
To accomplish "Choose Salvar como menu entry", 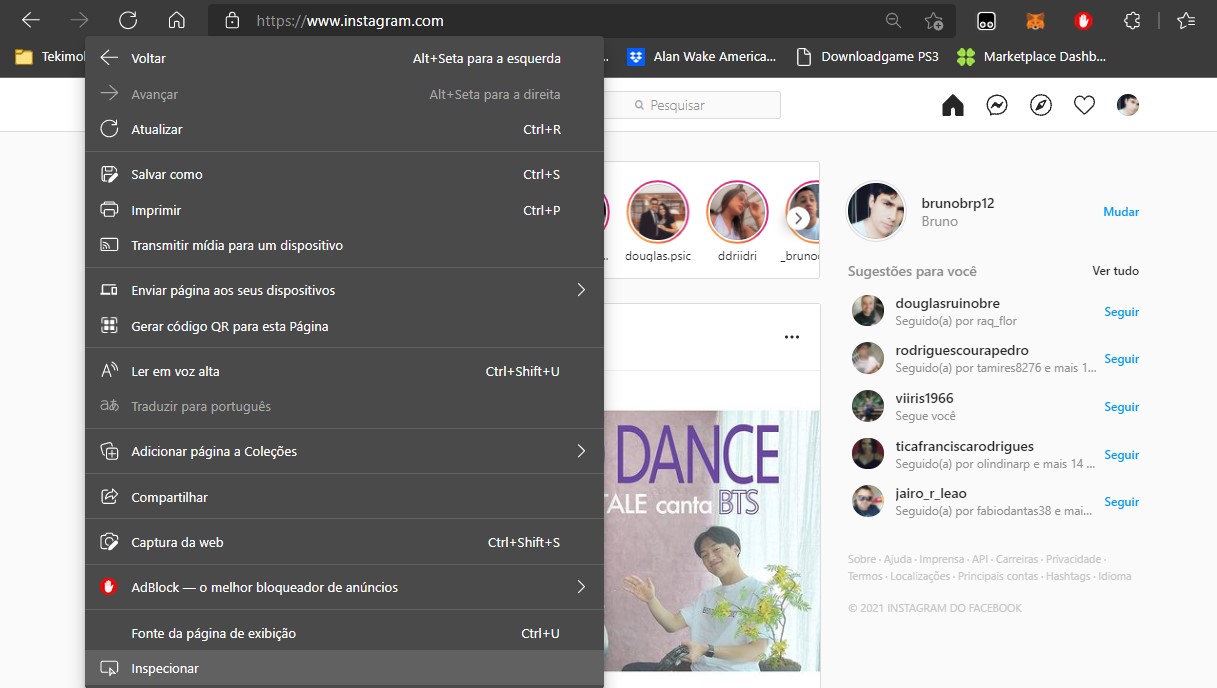I will [x=344, y=175].
